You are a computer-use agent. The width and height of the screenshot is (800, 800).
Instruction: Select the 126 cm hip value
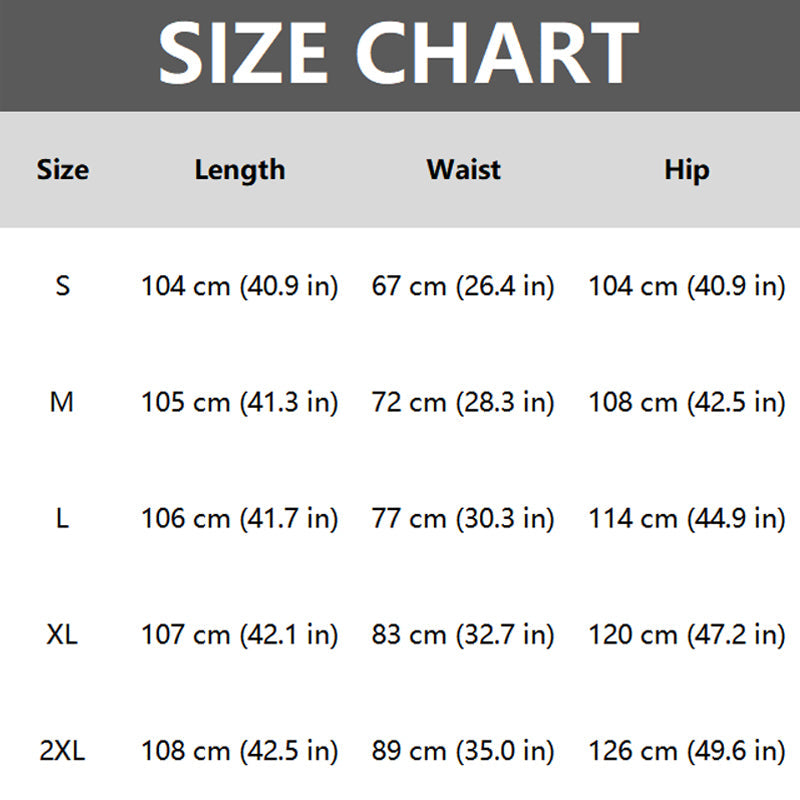coord(686,751)
